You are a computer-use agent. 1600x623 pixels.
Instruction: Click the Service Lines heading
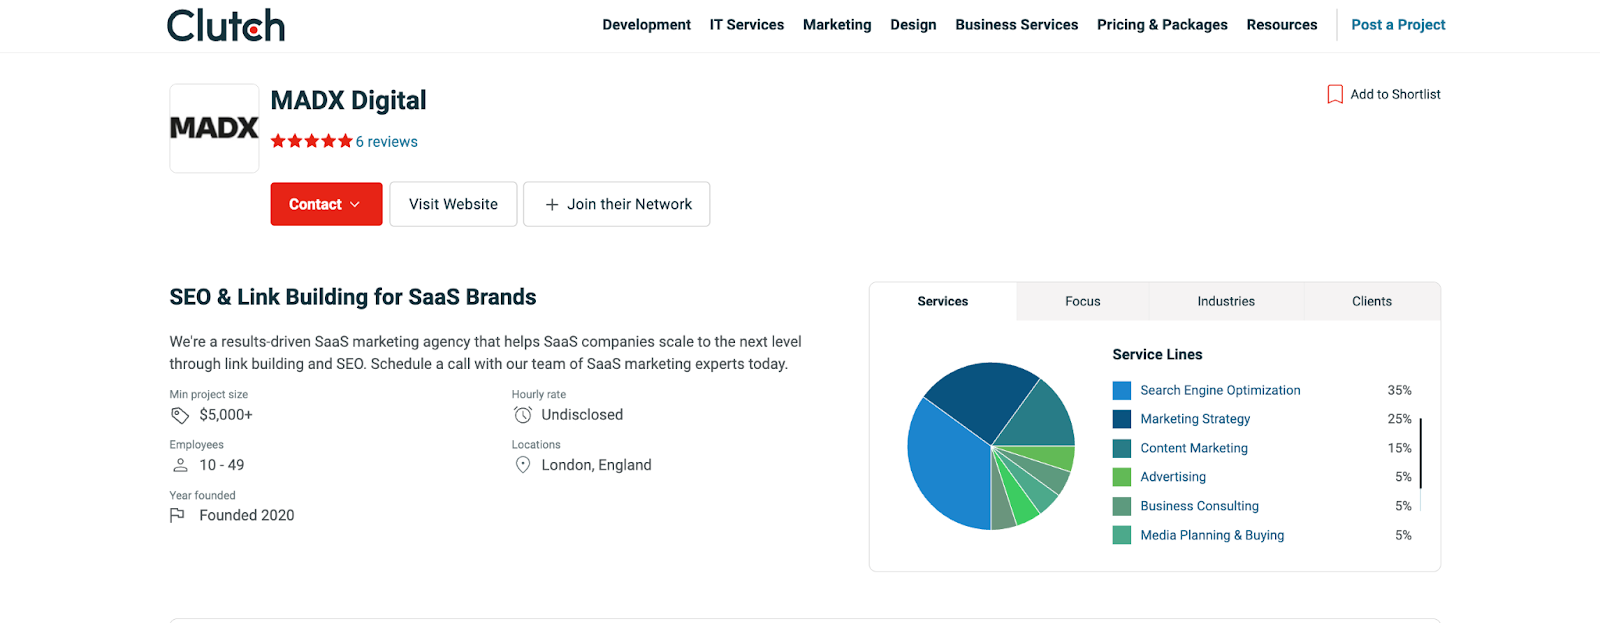(1157, 354)
